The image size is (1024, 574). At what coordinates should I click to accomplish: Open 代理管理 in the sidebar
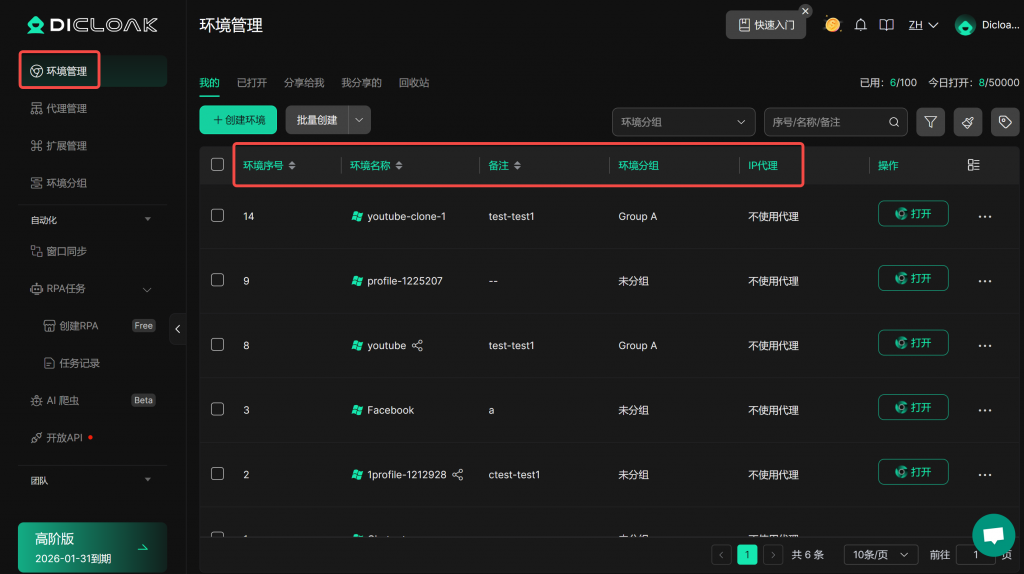pyautogui.click(x=66, y=108)
